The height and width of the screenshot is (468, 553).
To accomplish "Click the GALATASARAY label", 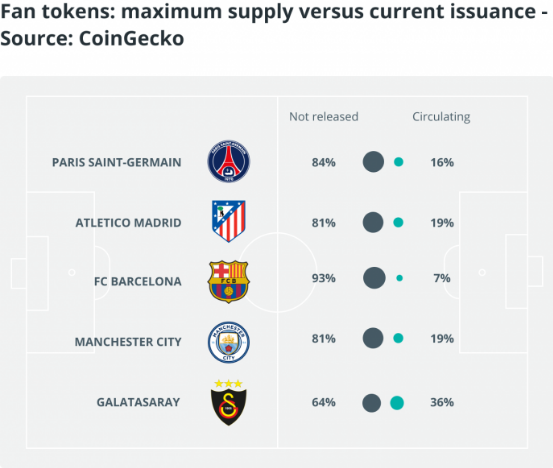I will point(138,402).
